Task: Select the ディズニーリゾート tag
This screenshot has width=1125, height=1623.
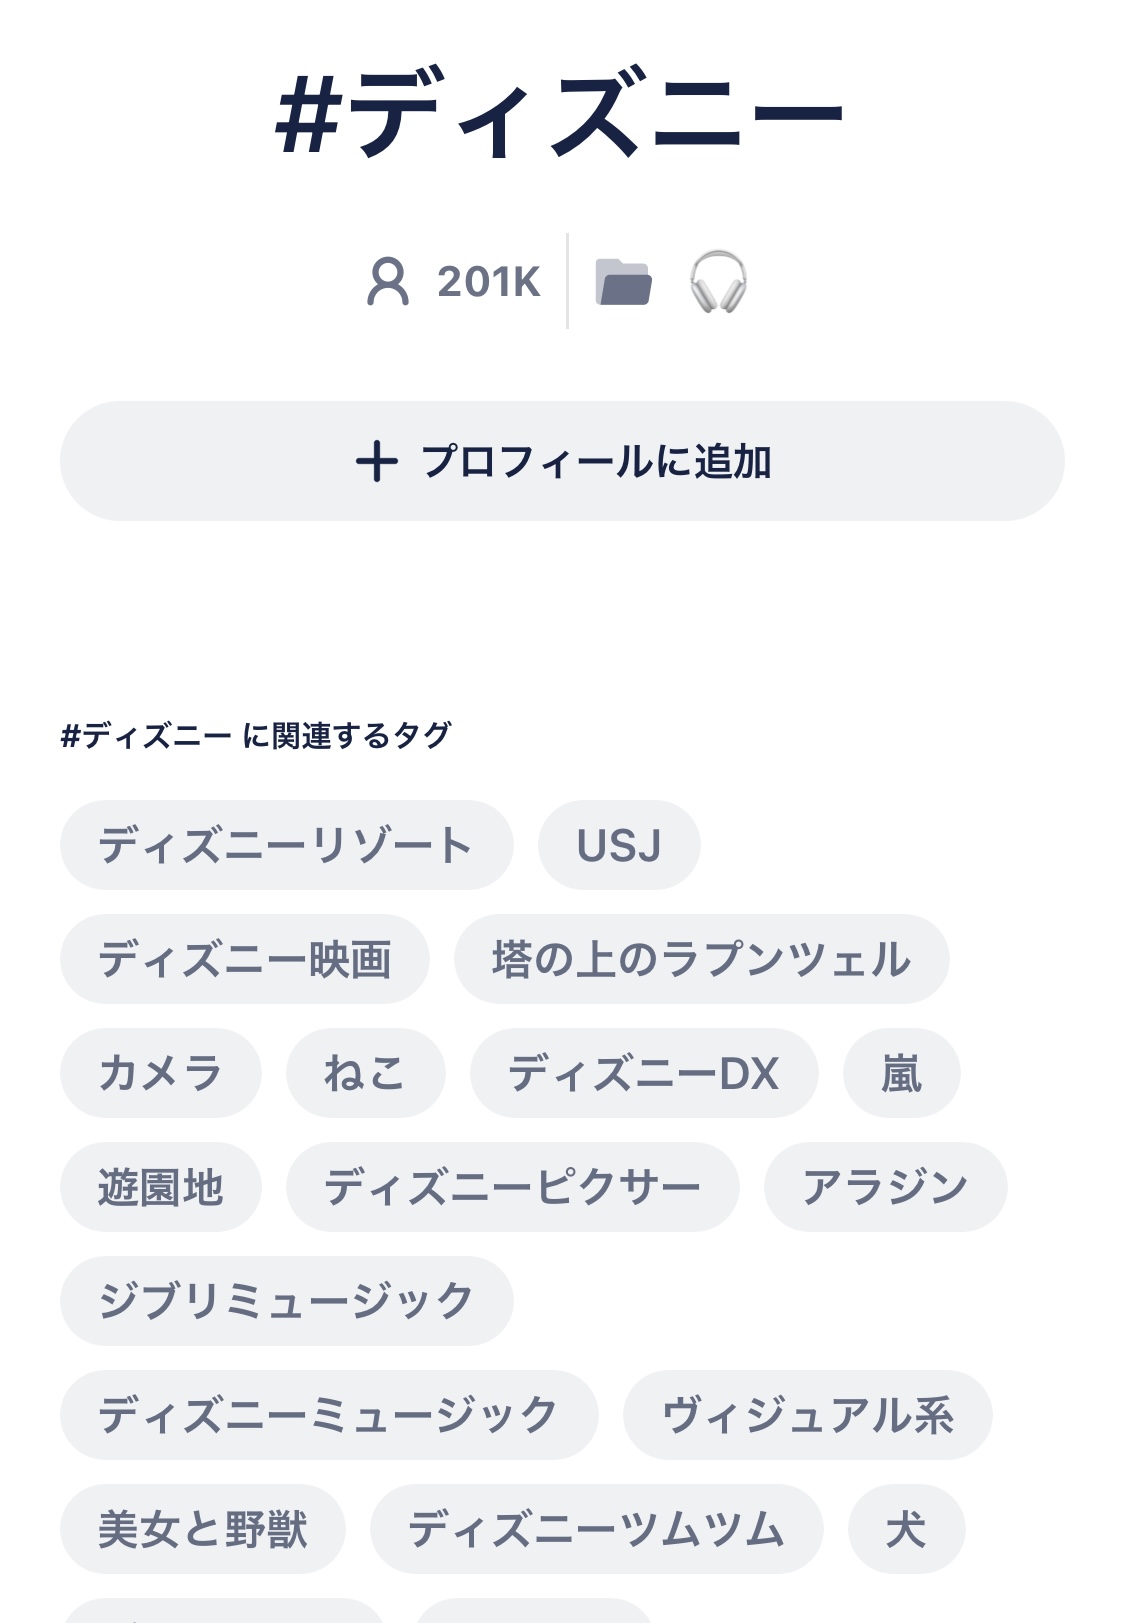Action: (x=286, y=845)
